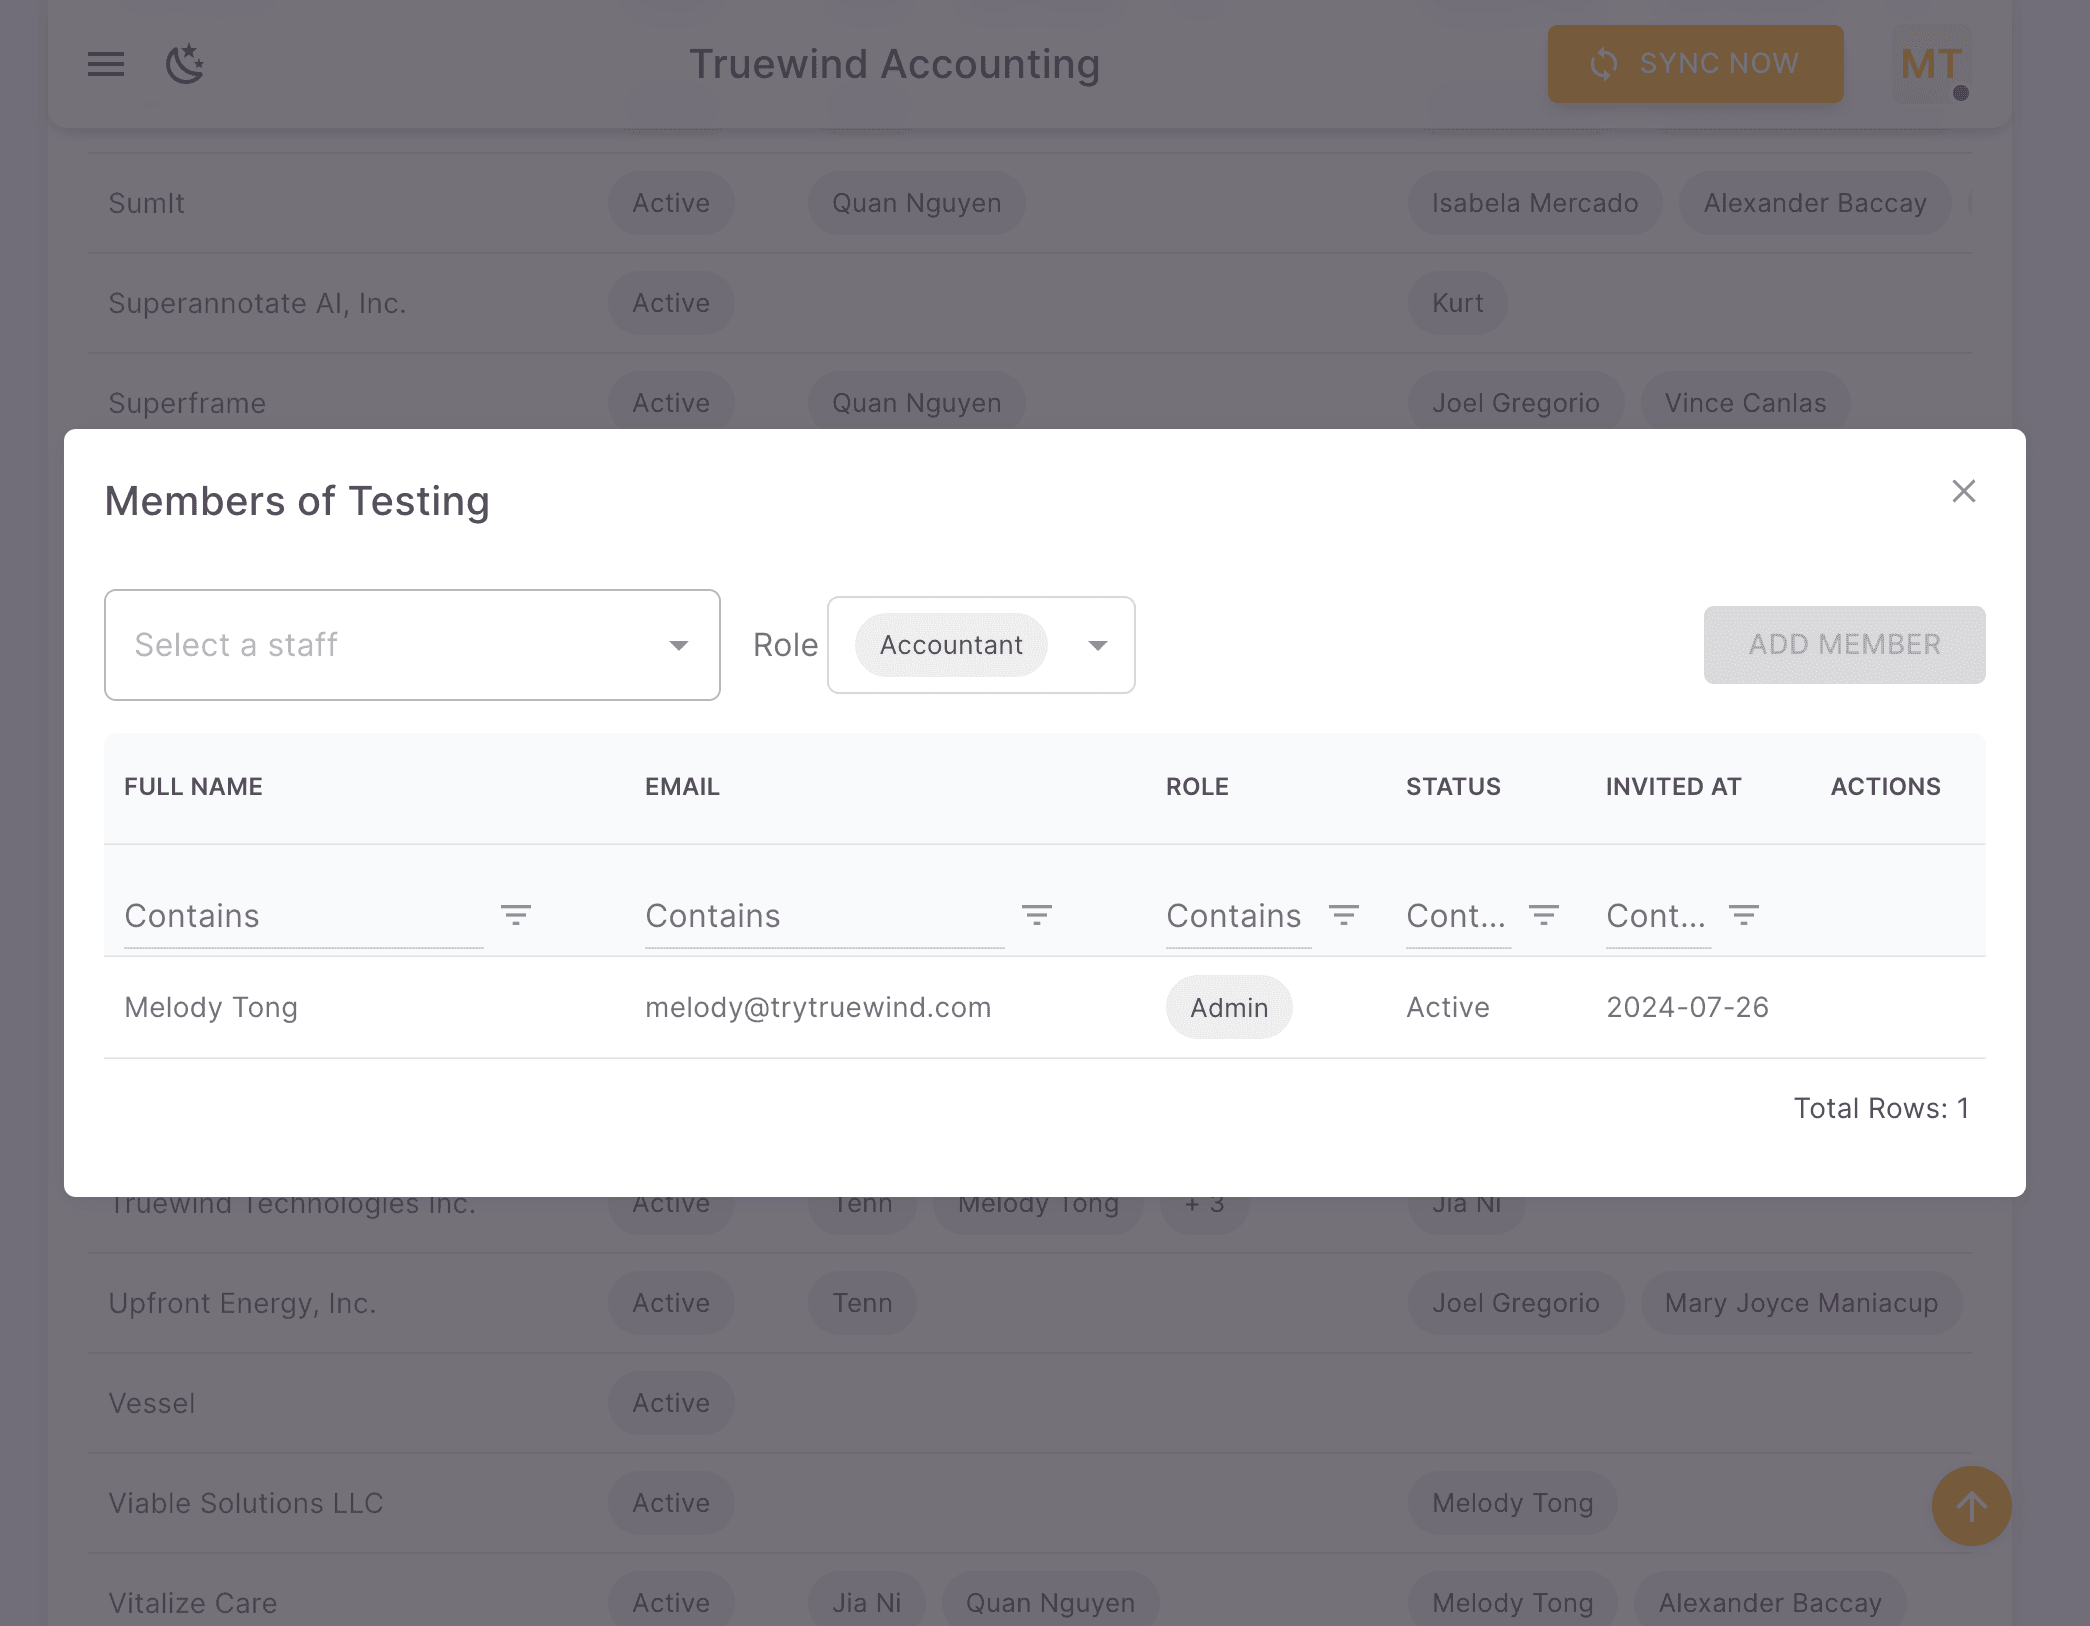Open the Invited At column filter icon

pos(1743,915)
